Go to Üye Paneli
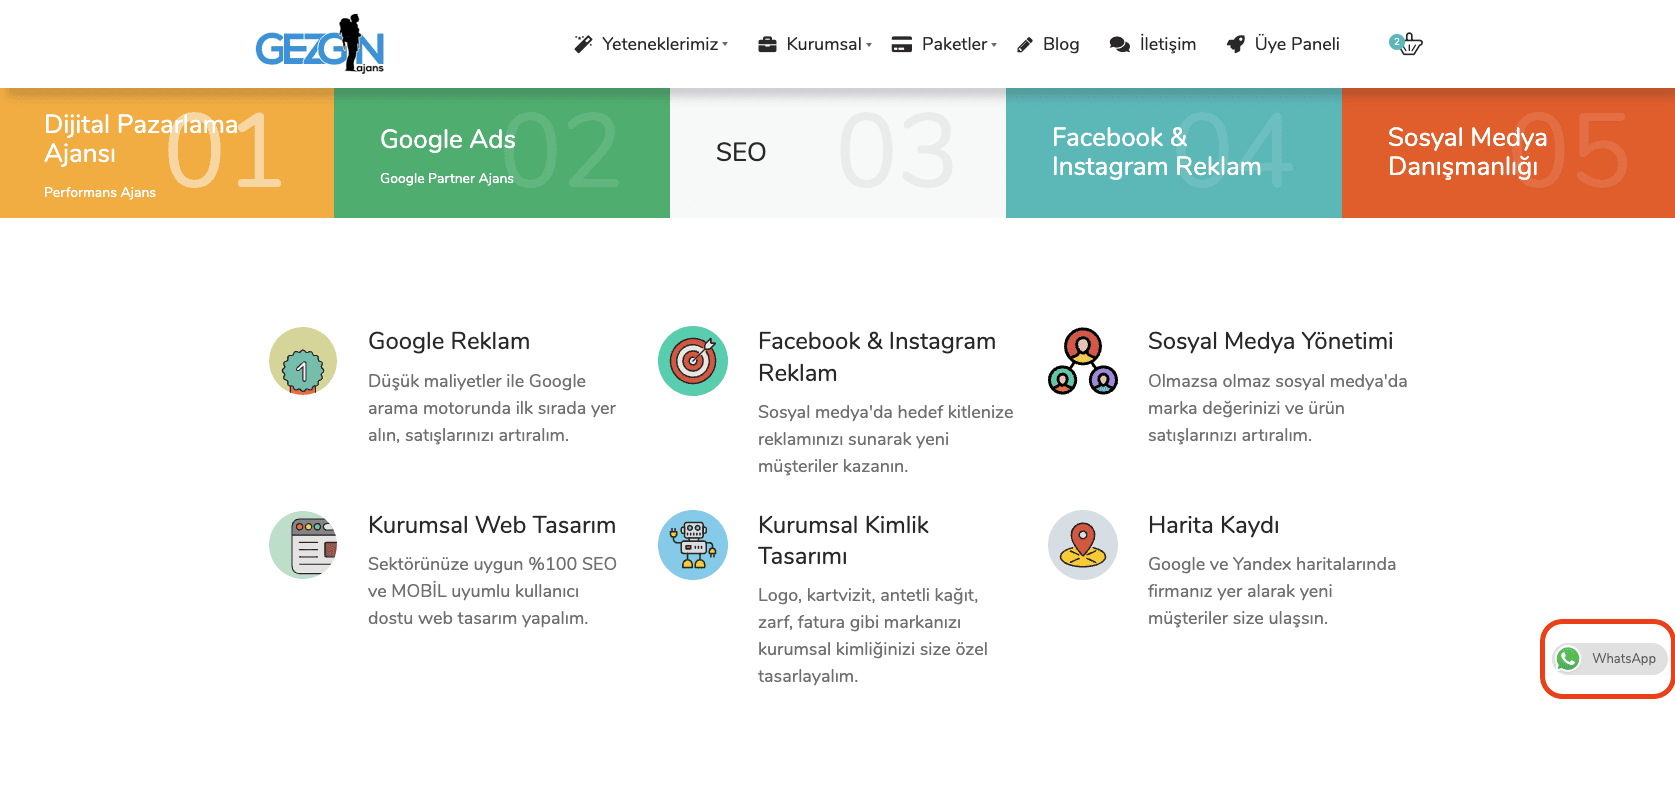The height and width of the screenshot is (786, 1675). click(x=1283, y=44)
